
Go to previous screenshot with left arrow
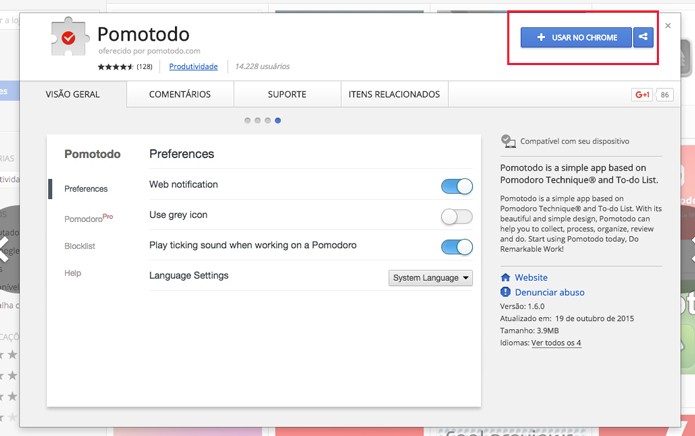click(x=4, y=249)
